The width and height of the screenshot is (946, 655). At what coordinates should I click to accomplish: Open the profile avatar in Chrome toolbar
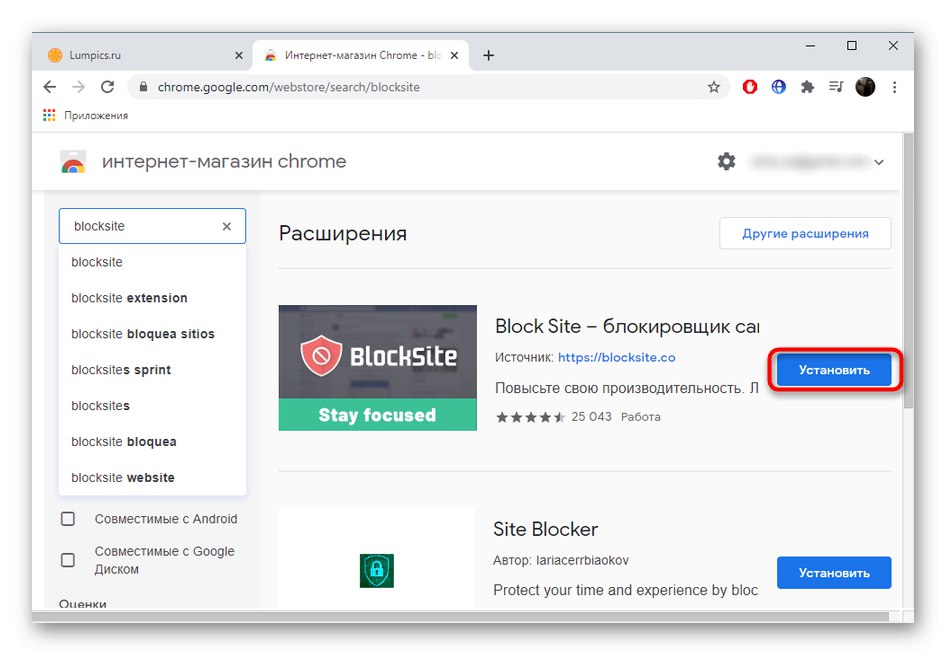[x=864, y=86]
